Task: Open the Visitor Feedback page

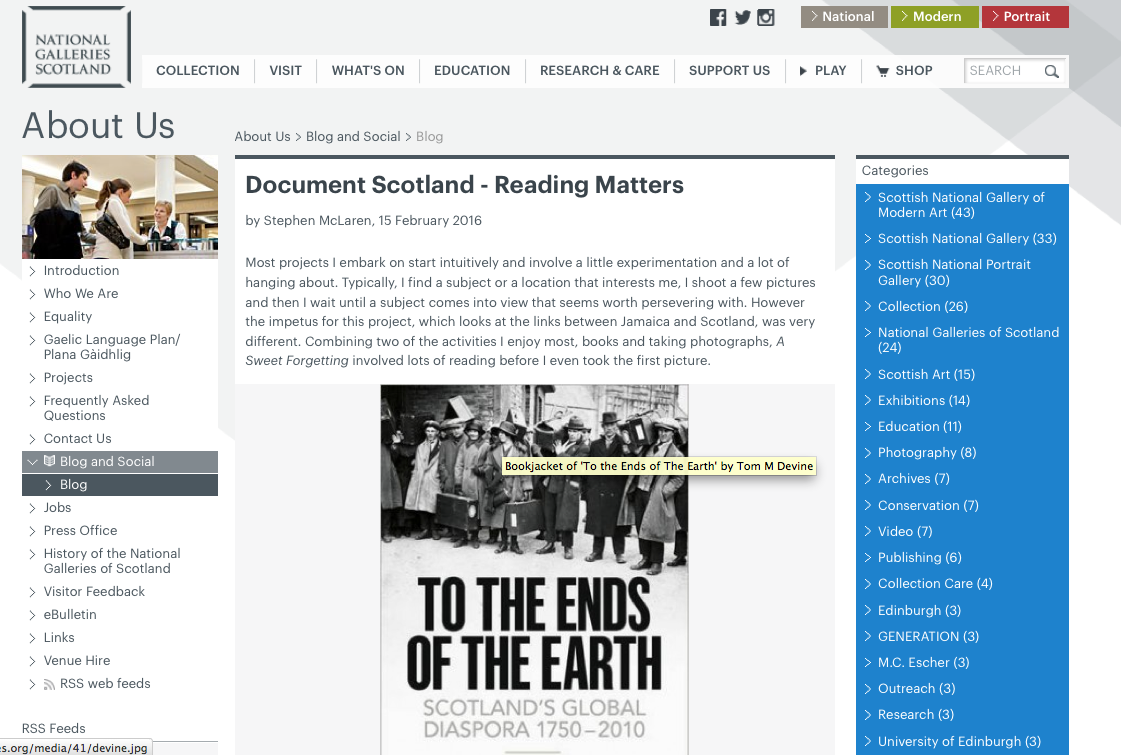Action: [94, 592]
